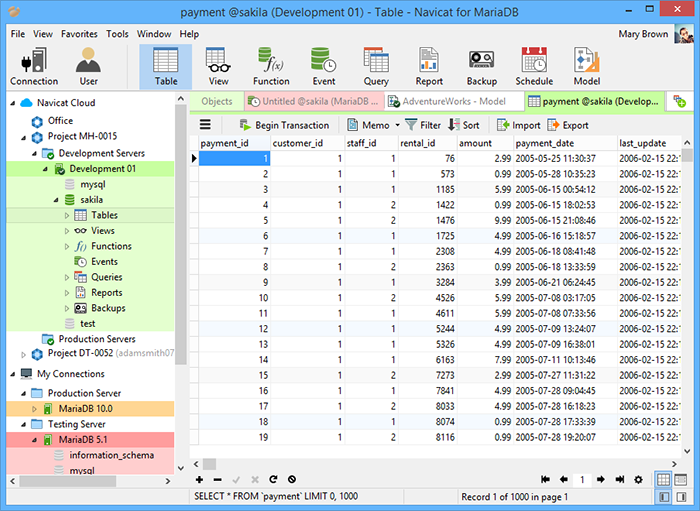Stop loading with the stop icon

[292, 479]
